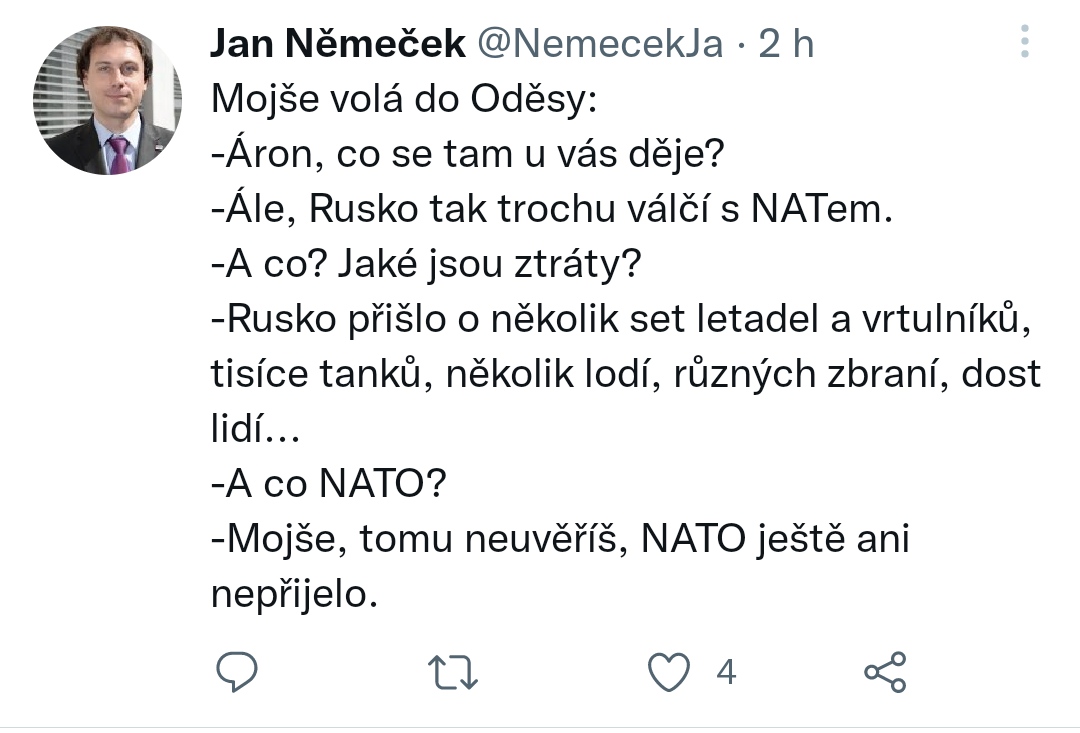This screenshot has width=1080, height=733.
Task: Click the line starting "tisíce tanků"
Action: (x=626, y=376)
